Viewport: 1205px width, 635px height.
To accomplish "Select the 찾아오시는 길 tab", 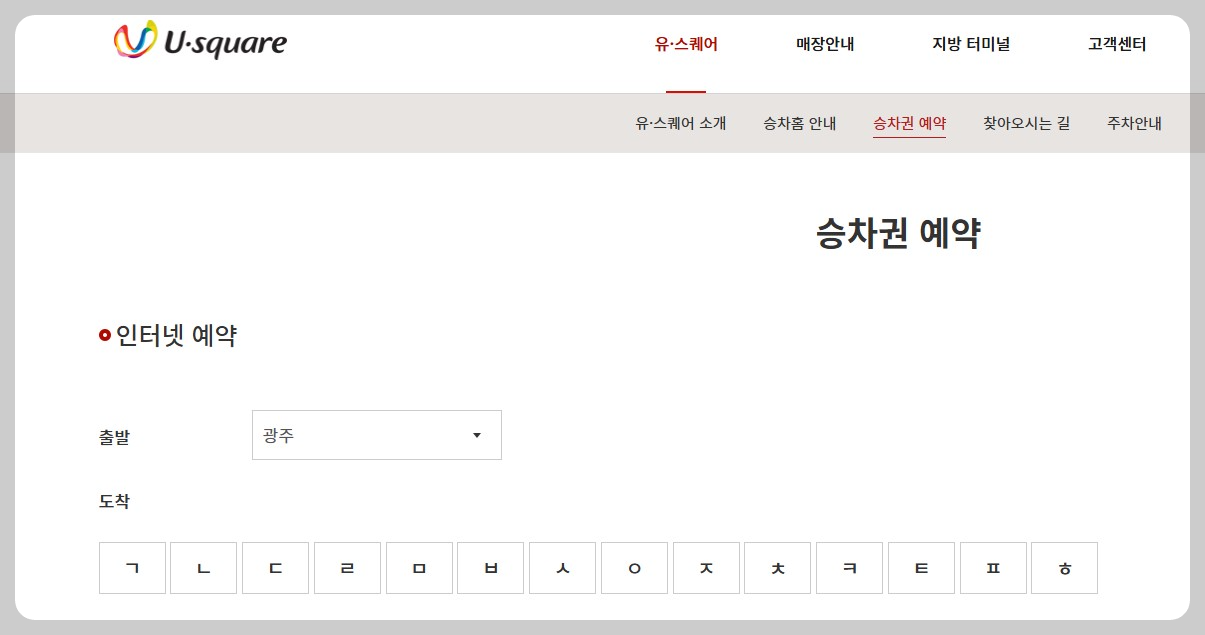I will [1026, 122].
